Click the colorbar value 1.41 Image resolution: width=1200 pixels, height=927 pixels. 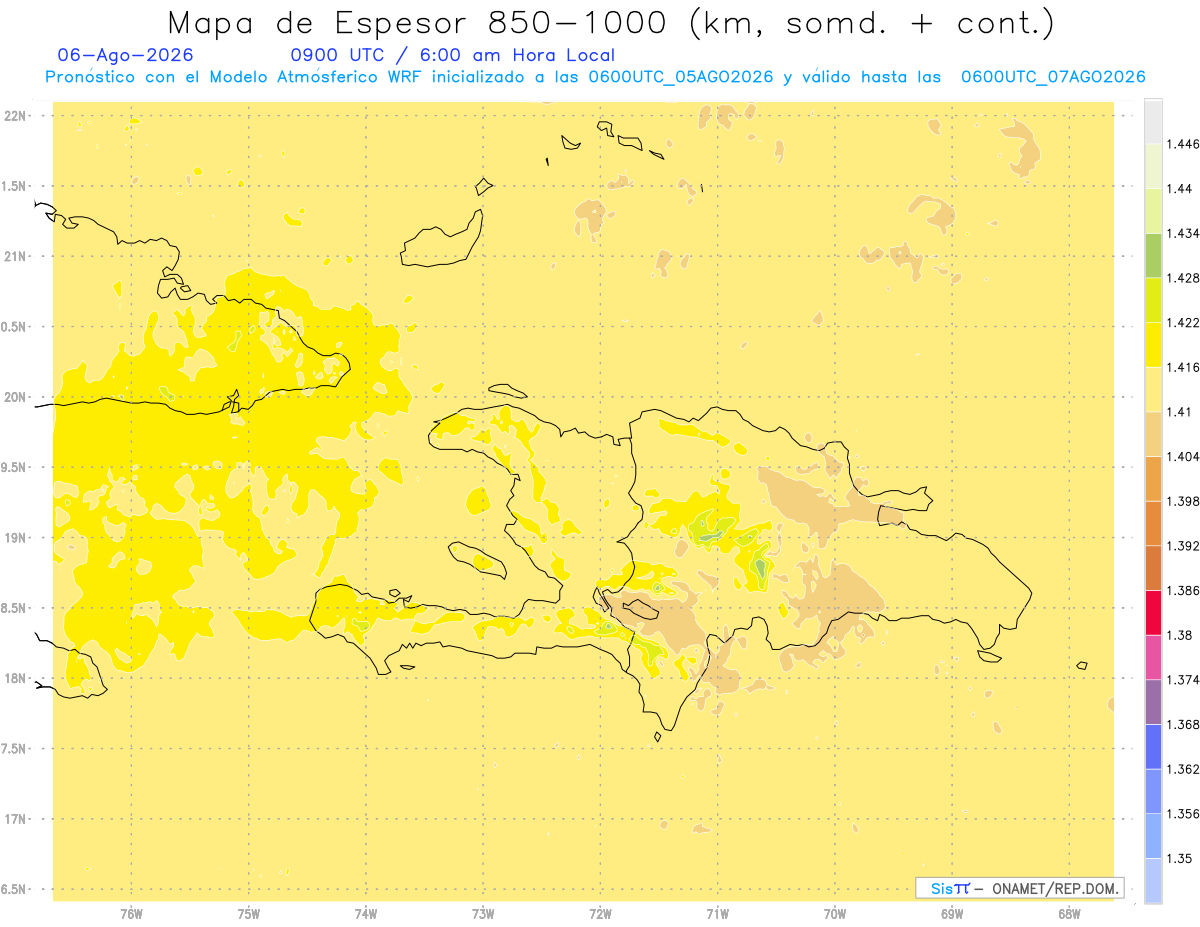[1180, 412]
